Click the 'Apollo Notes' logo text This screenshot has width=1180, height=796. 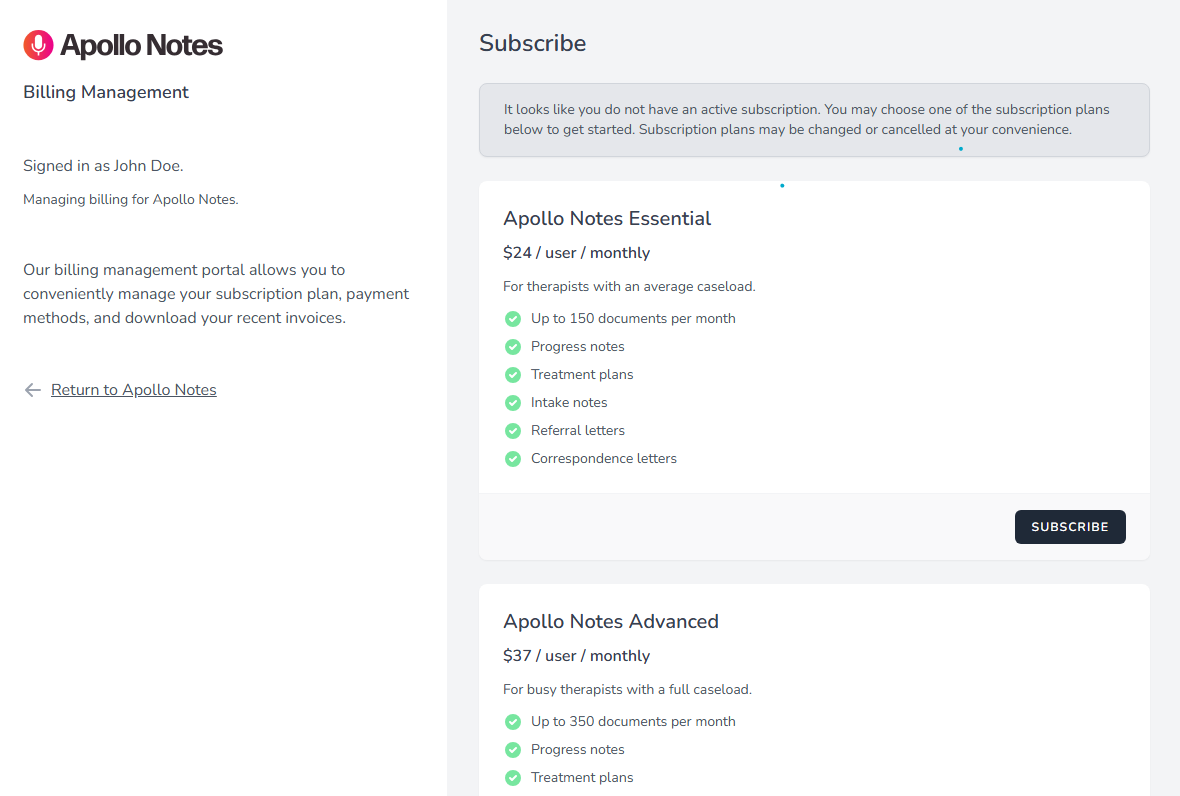tap(141, 44)
